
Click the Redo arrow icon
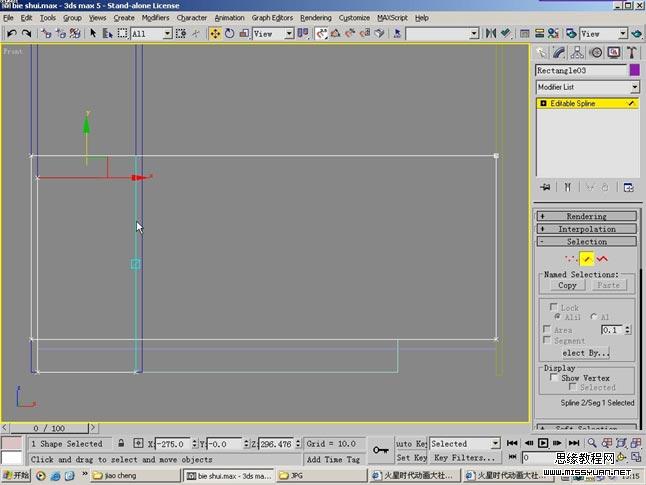(x=27, y=33)
